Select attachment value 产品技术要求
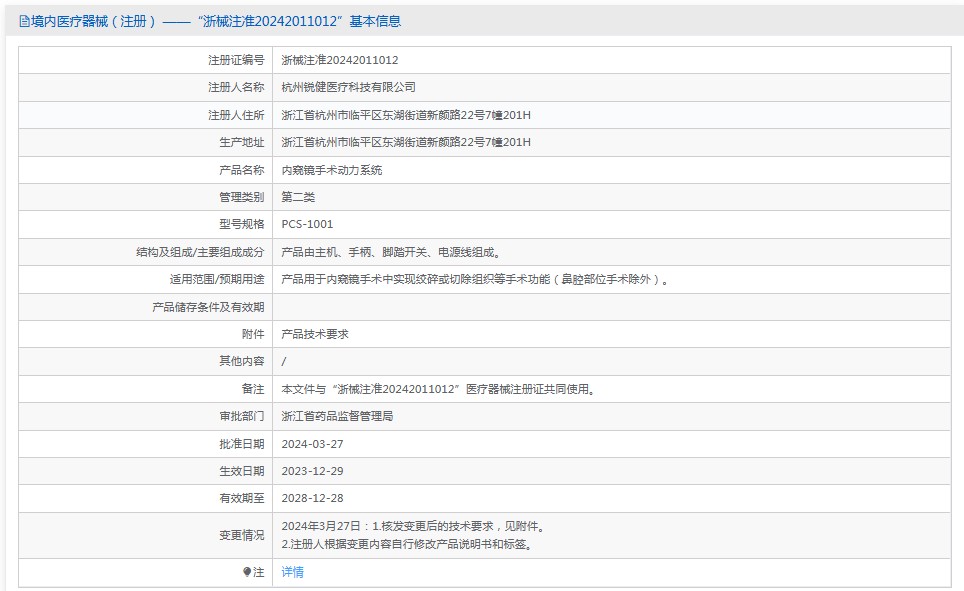Screen dimensions: 964x591 315,334
